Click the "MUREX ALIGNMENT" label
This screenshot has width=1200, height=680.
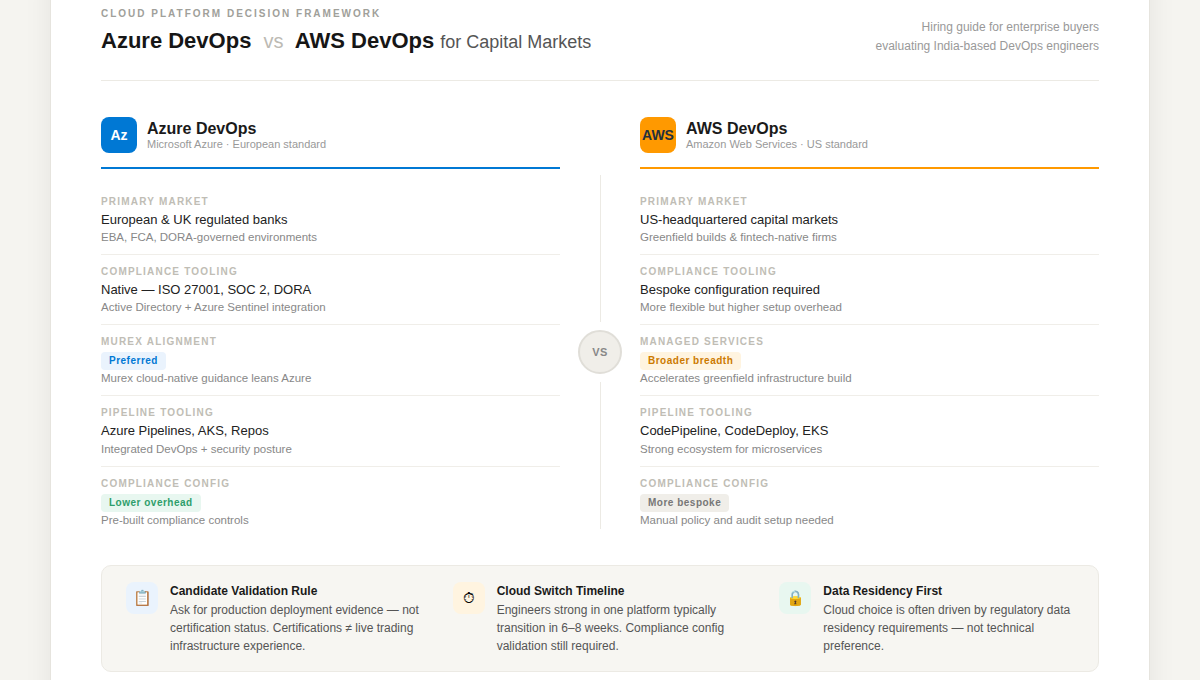(159, 341)
